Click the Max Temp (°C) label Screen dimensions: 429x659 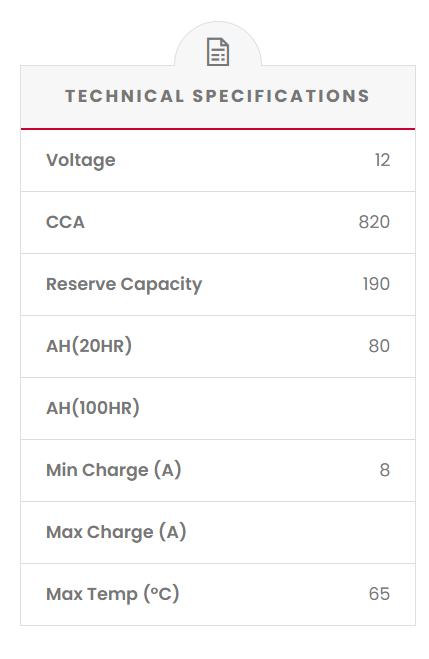(x=113, y=594)
